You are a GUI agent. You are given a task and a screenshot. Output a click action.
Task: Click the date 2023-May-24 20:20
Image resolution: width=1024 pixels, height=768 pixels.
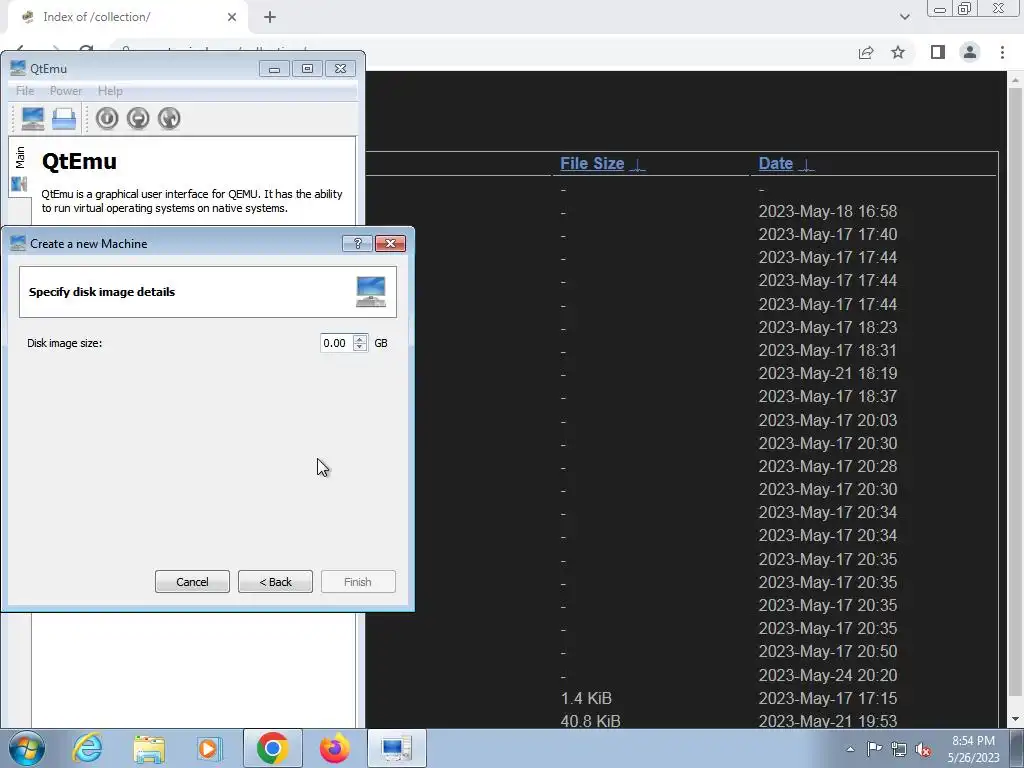[827, 675]
